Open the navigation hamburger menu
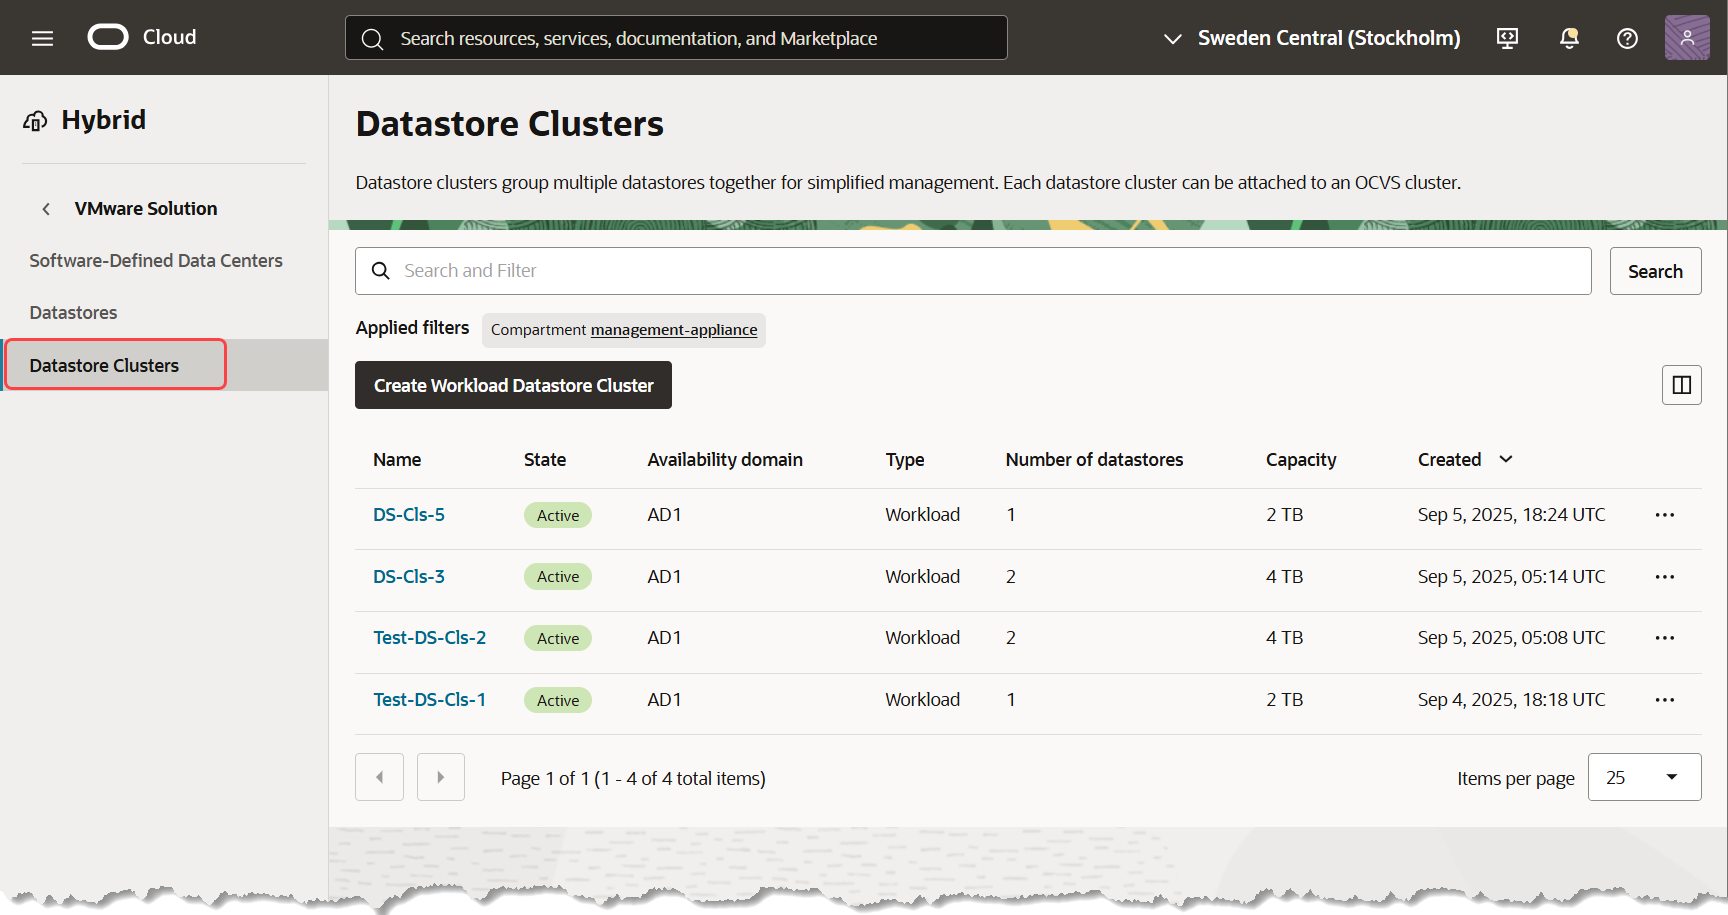 click(x=42, y=38)
